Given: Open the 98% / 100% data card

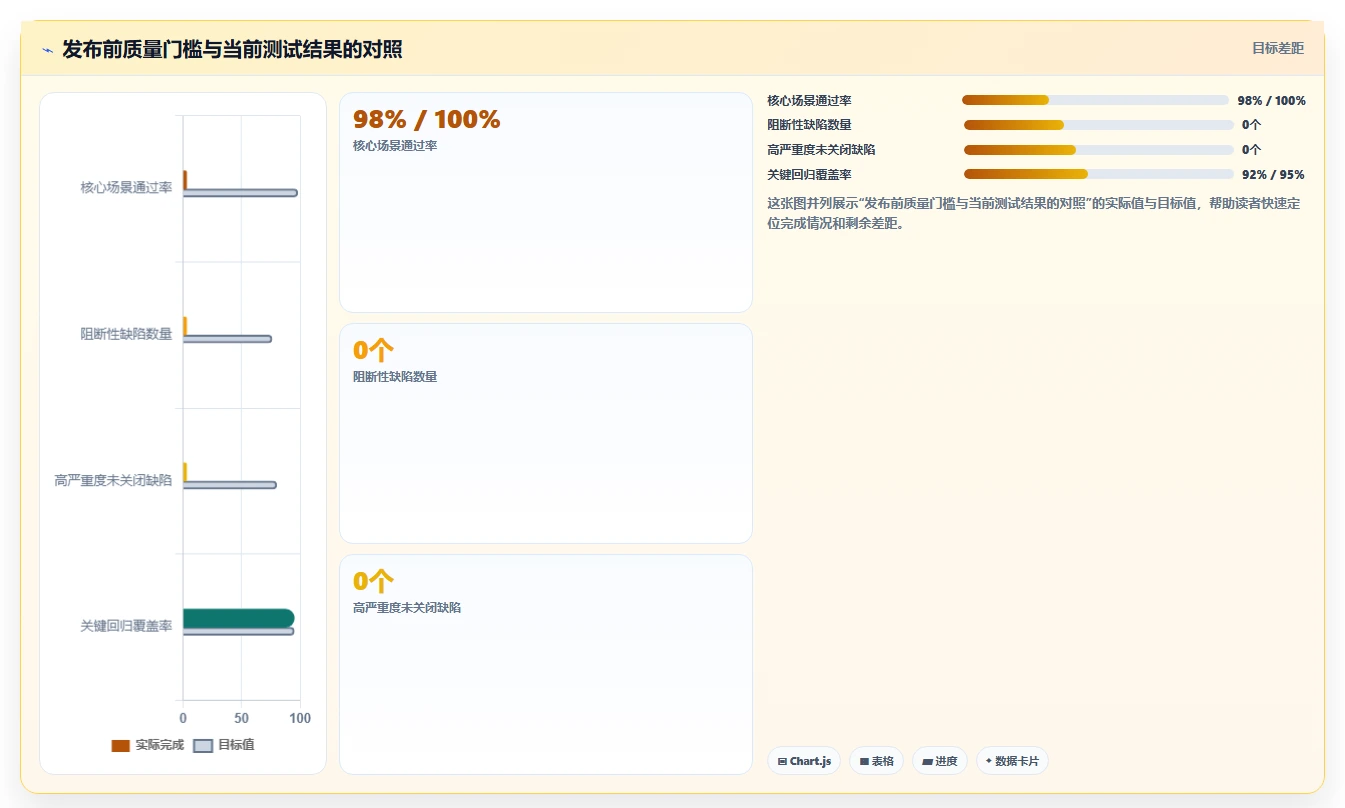Looking at the screenshot, I should click(546, 203).
